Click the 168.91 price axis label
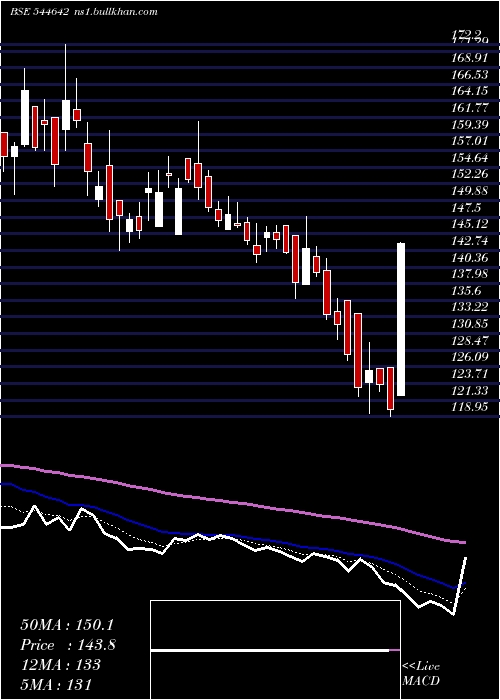Viewport: 500px width, 700px height. point(469,58)
